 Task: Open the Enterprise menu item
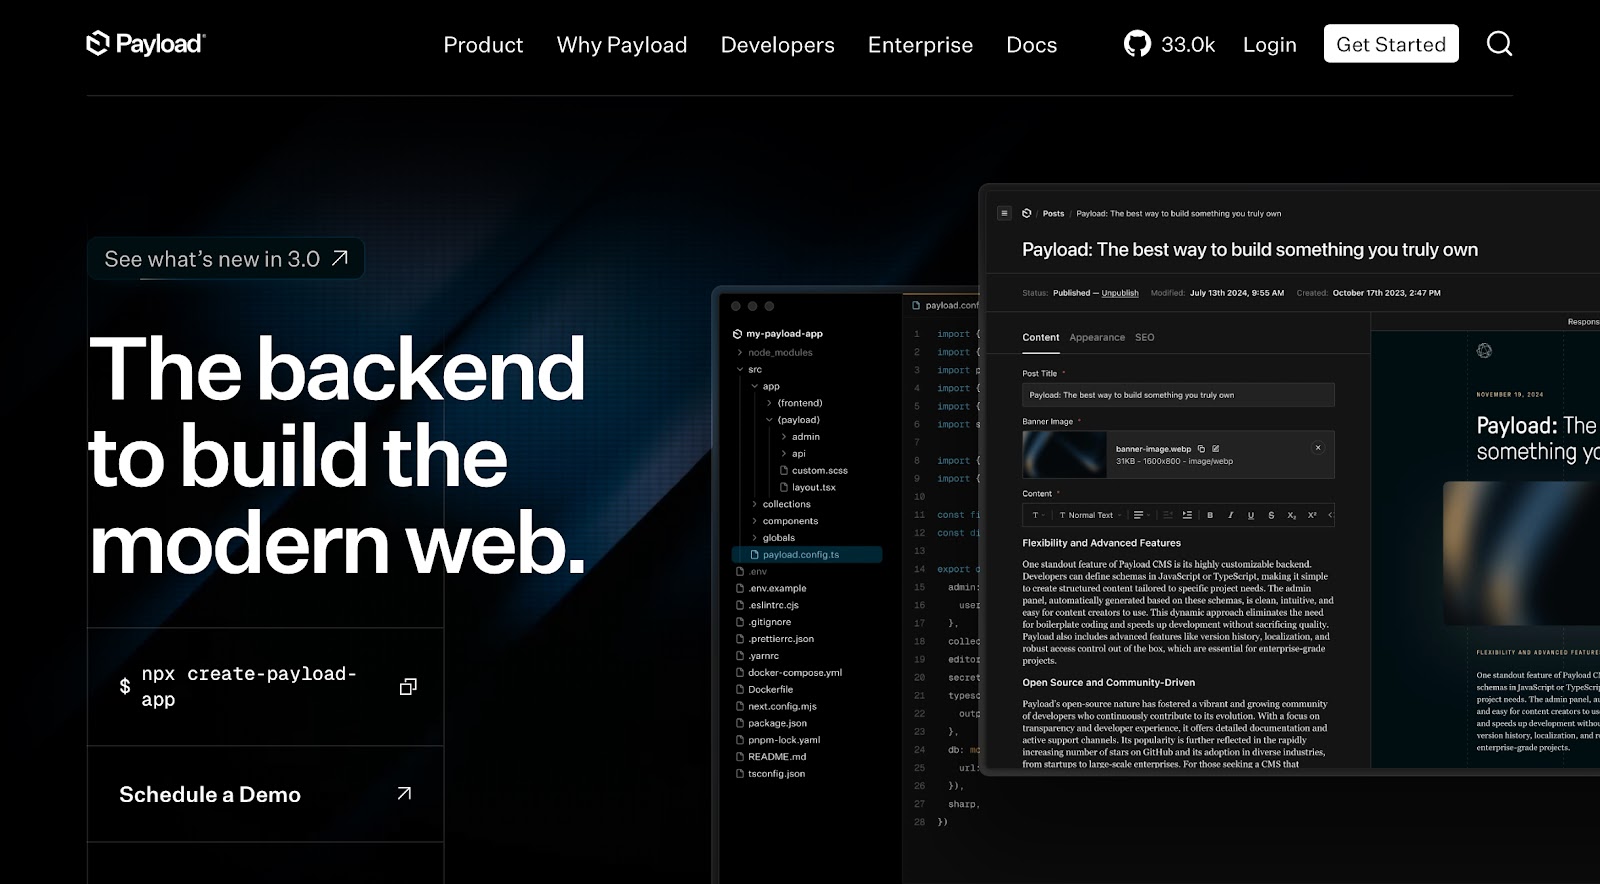click(920, 45)
